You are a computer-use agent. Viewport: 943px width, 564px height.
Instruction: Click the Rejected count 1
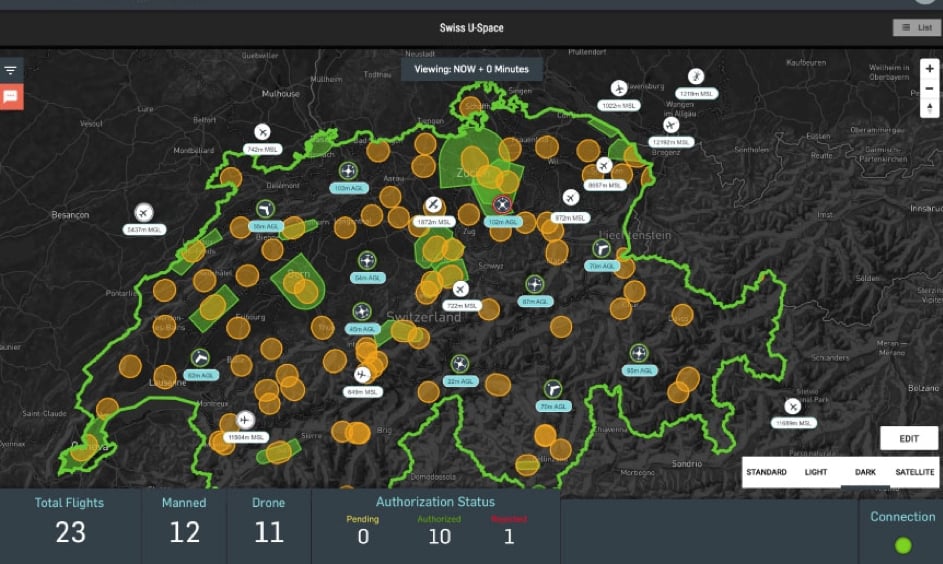tap(509, 536)
